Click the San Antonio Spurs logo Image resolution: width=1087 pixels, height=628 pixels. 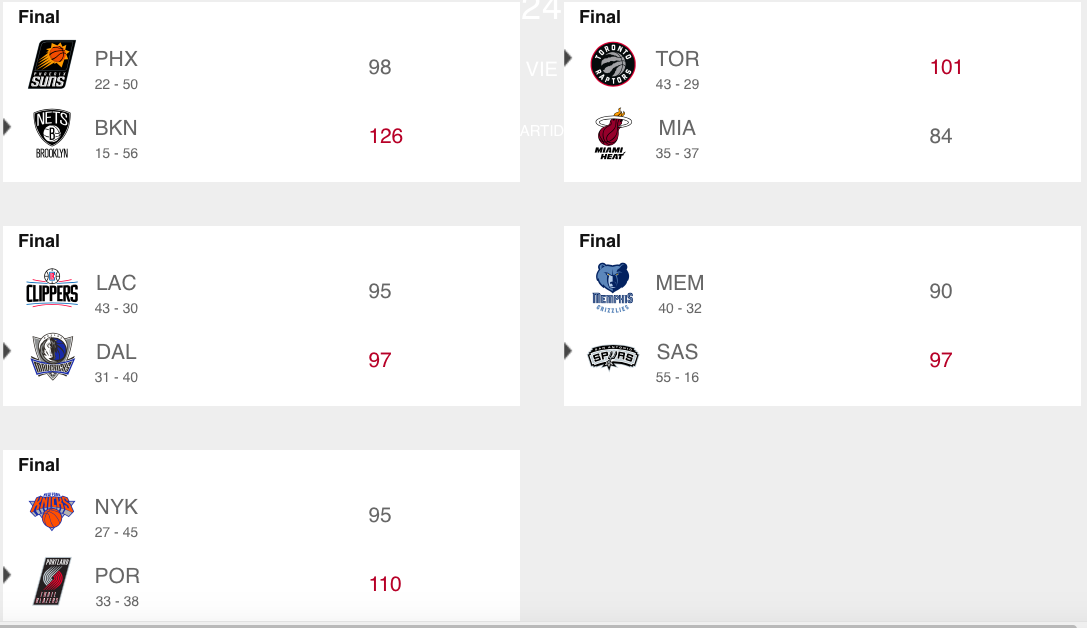click(x=613, y=357)
